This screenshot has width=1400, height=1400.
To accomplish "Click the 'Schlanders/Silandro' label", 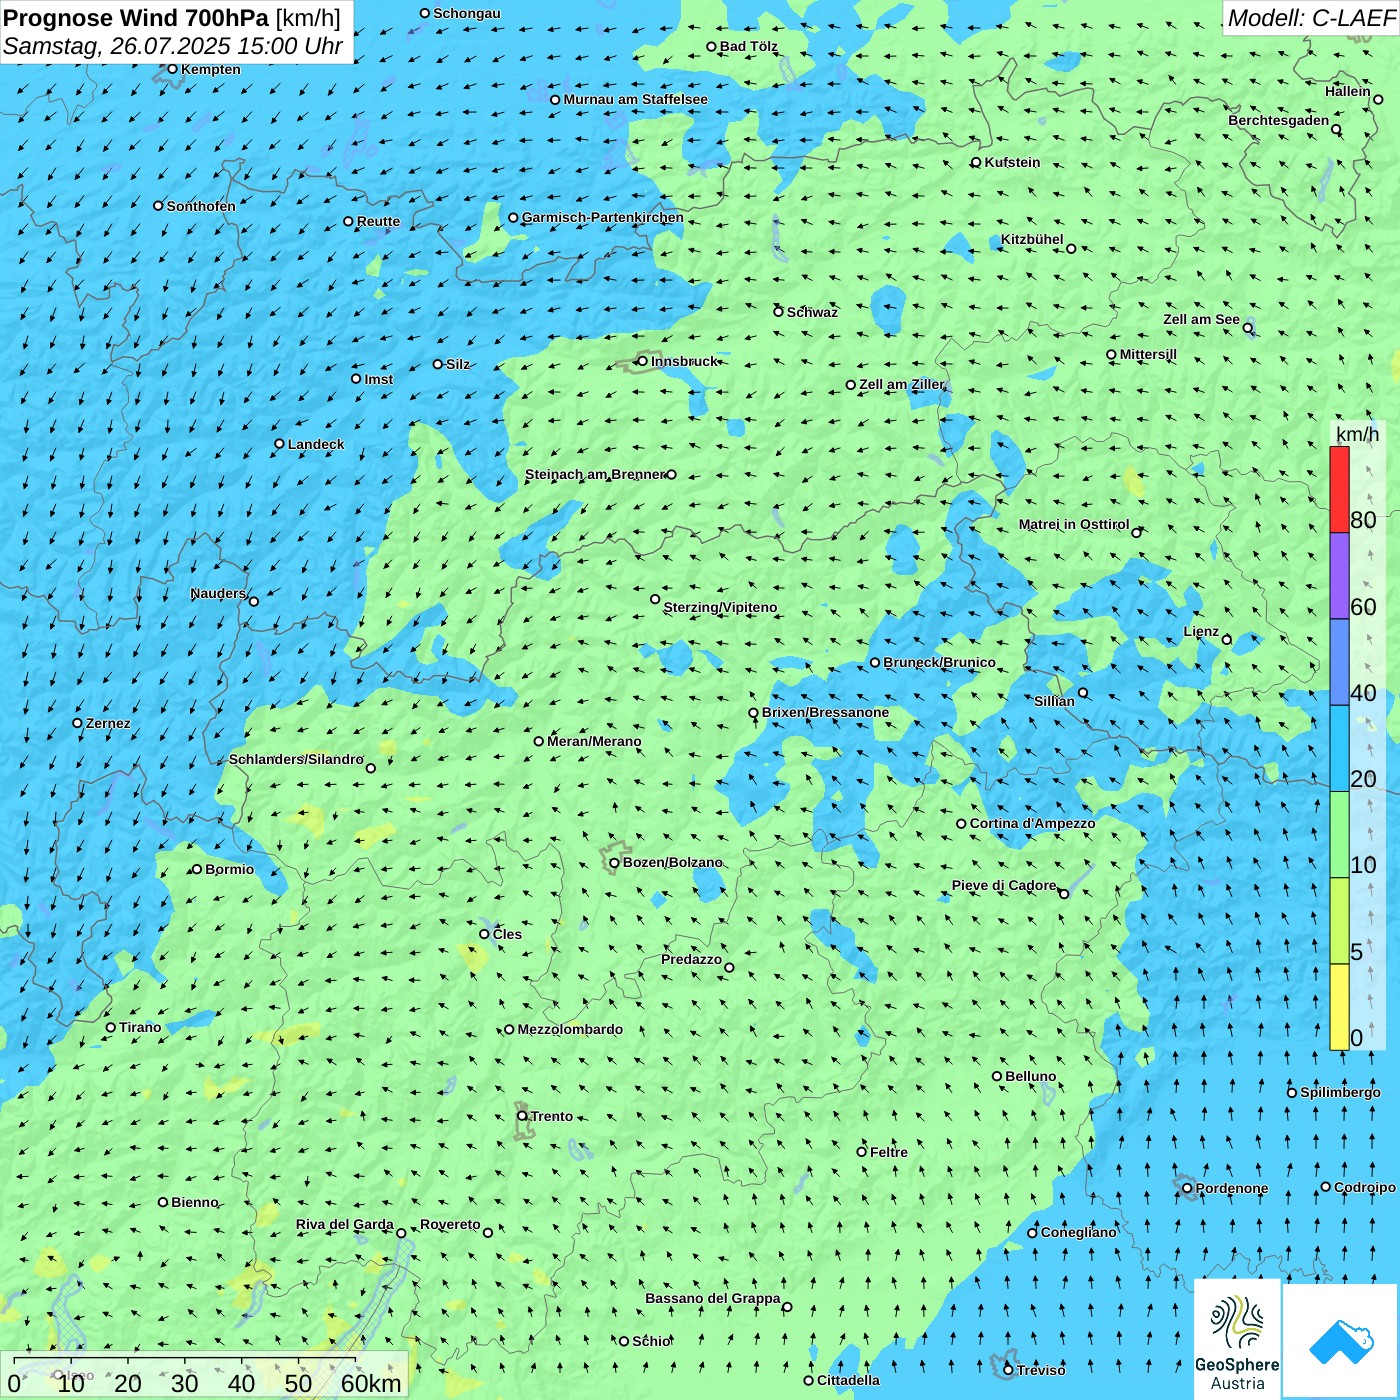I will tap(296, 759).
